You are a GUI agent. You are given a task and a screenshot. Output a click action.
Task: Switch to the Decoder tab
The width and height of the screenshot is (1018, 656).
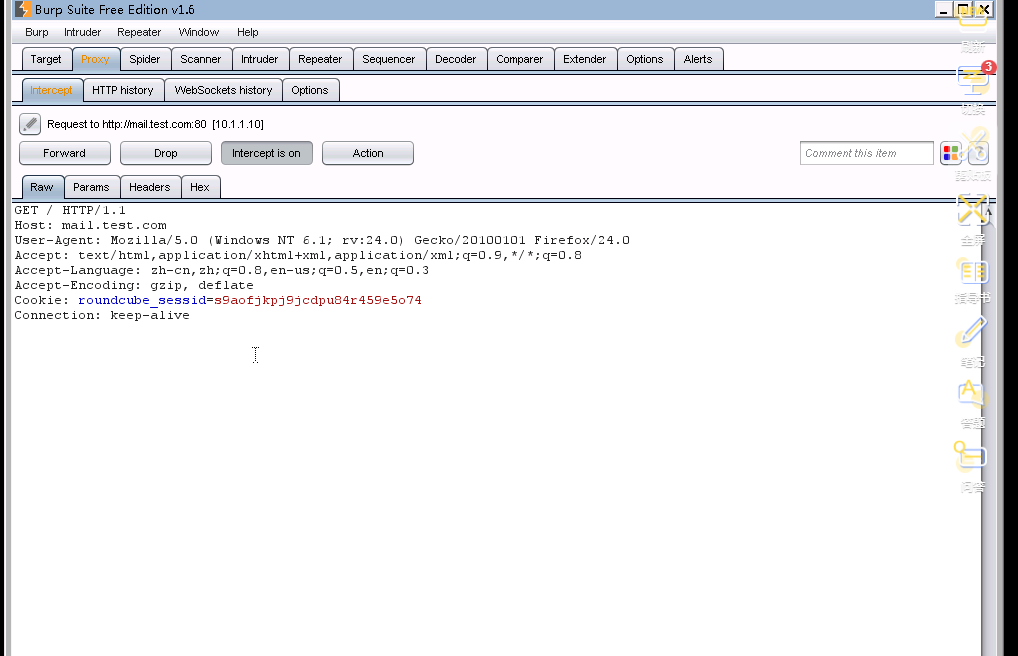(456, 59)
